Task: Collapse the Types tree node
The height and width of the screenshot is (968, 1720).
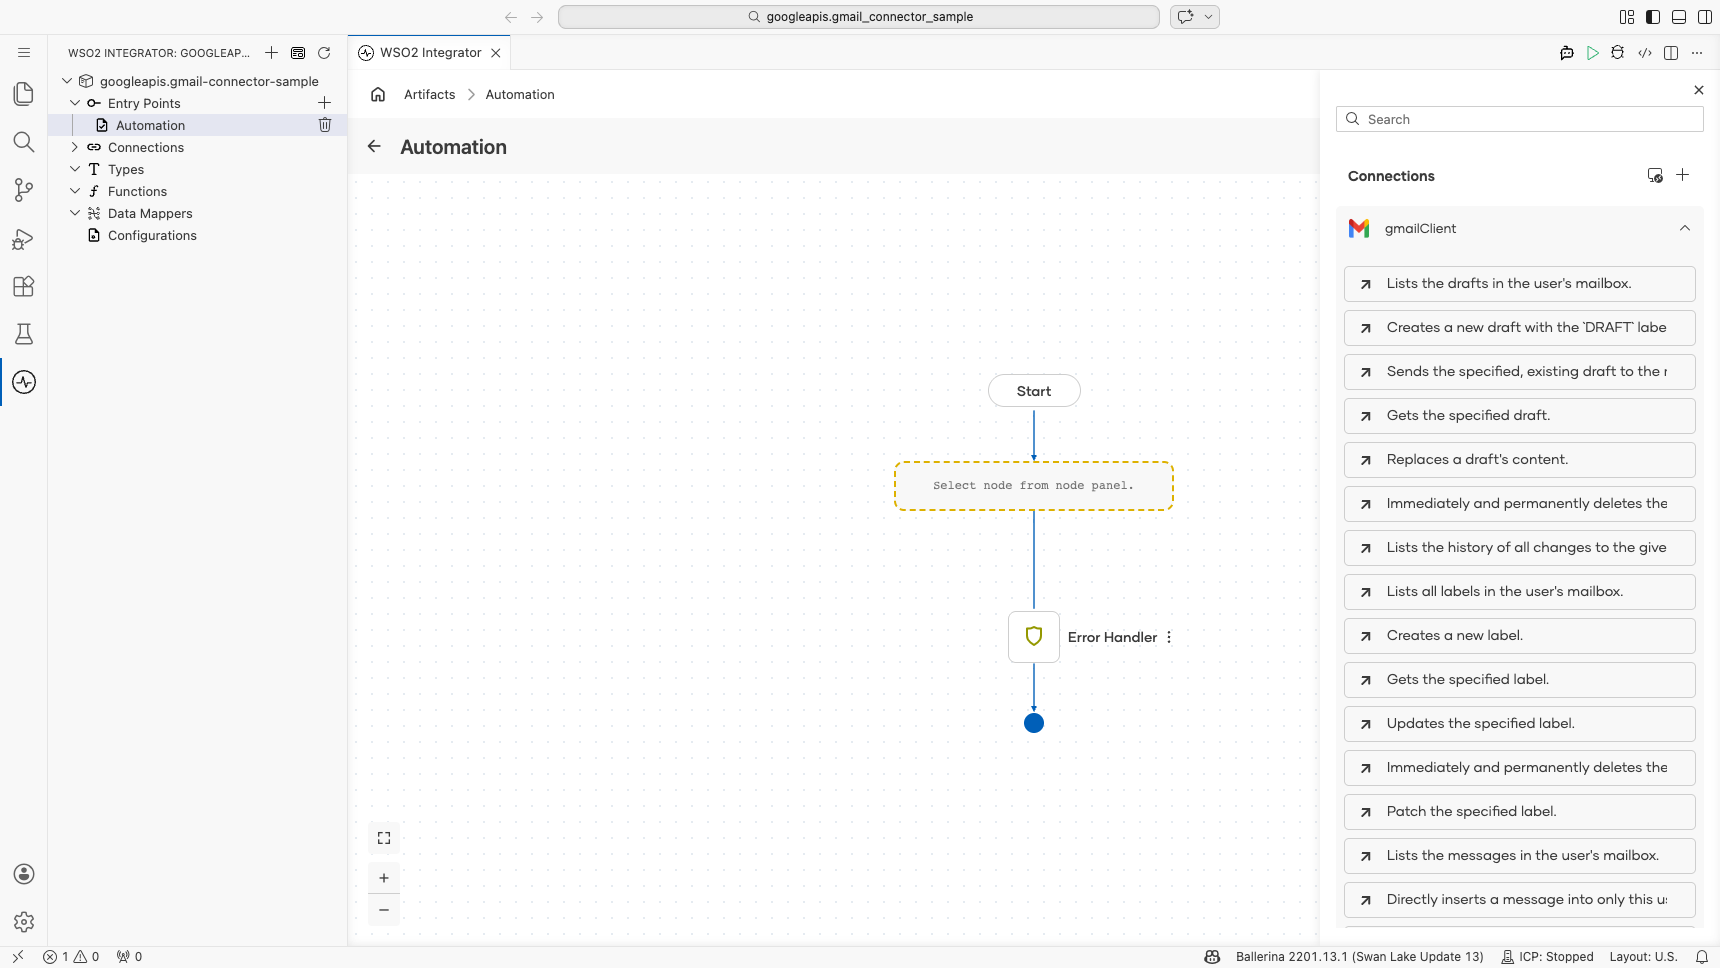Action: [75, 169]
